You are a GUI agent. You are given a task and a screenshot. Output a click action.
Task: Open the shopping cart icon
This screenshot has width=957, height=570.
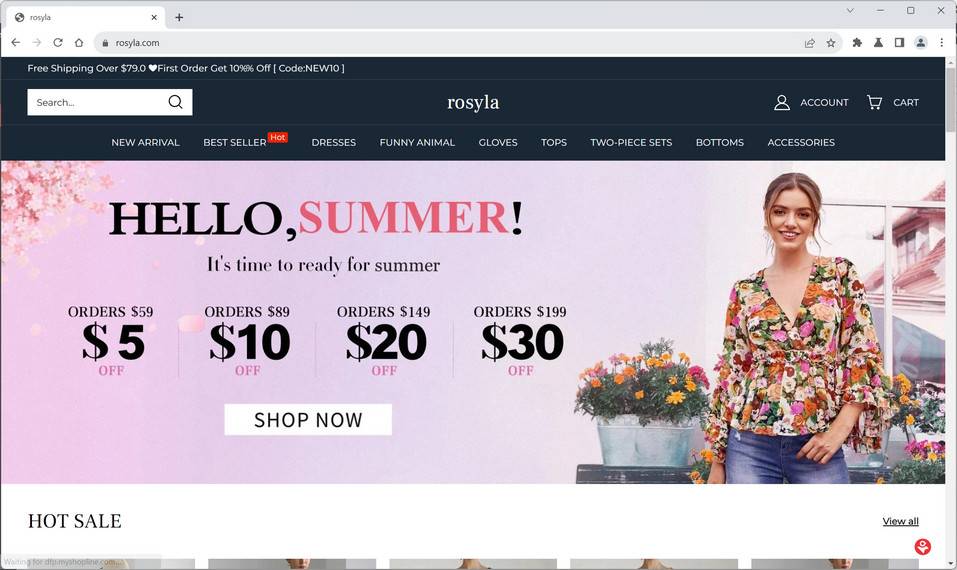tap(874, 102)
